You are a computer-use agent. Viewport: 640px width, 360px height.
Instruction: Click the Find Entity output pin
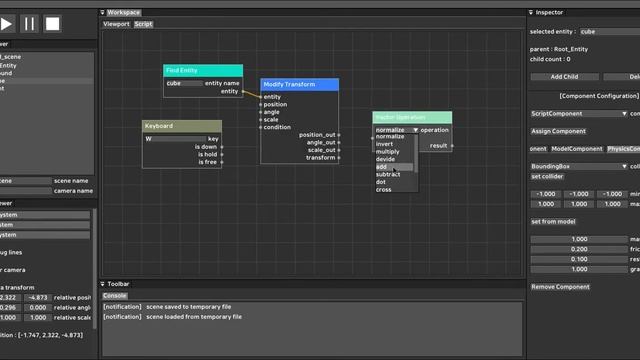click(243, 91)
